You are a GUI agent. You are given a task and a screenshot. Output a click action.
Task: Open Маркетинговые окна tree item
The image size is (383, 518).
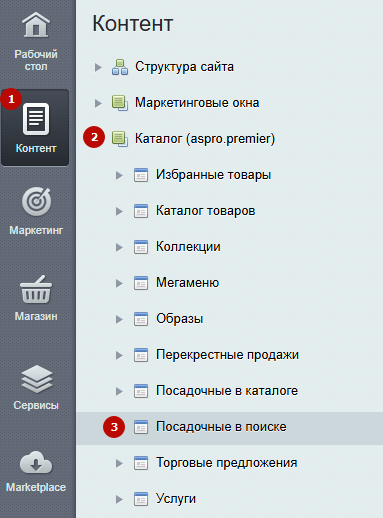pos(197,103)
